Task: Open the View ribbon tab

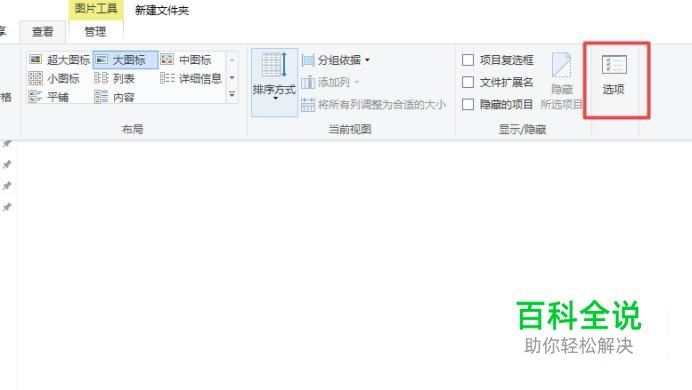Action: tap(42, 32)
